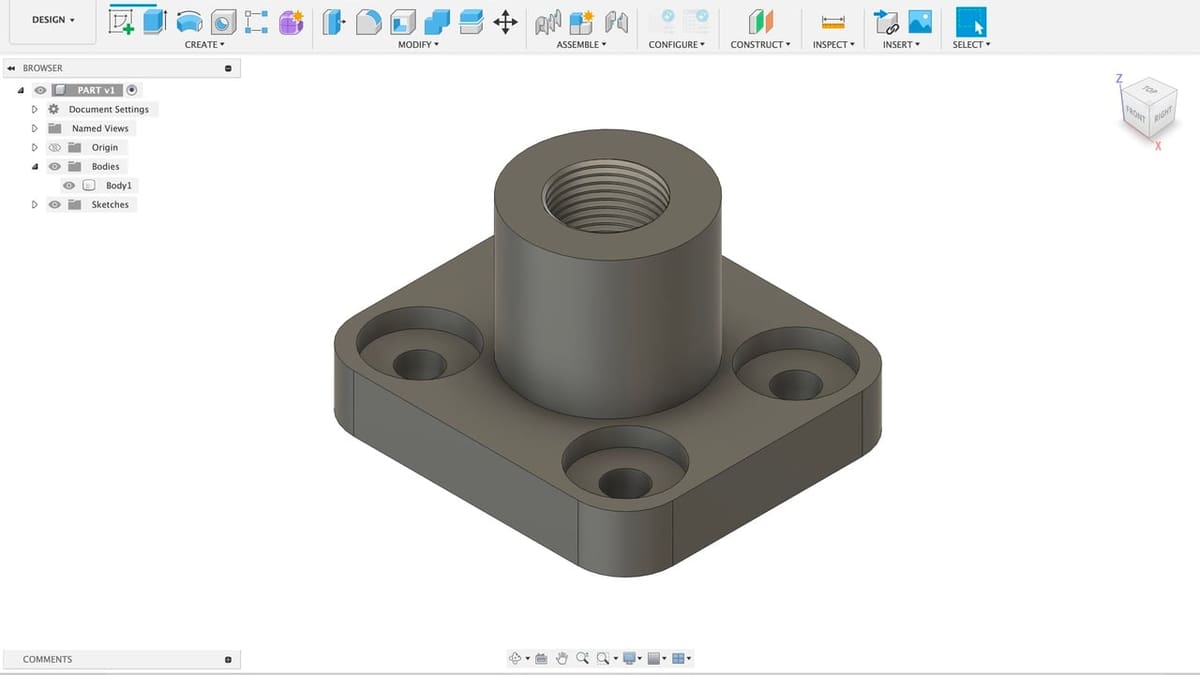Show the Origin folder via eye icon

55,148
